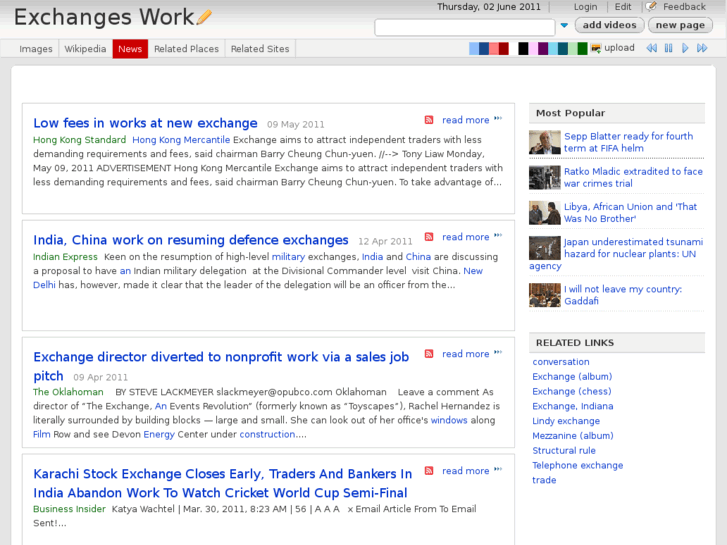The height and width of the screenshot is (545, 727).
Task: Click the play arrow control
Action: click(x=685, y=48)
